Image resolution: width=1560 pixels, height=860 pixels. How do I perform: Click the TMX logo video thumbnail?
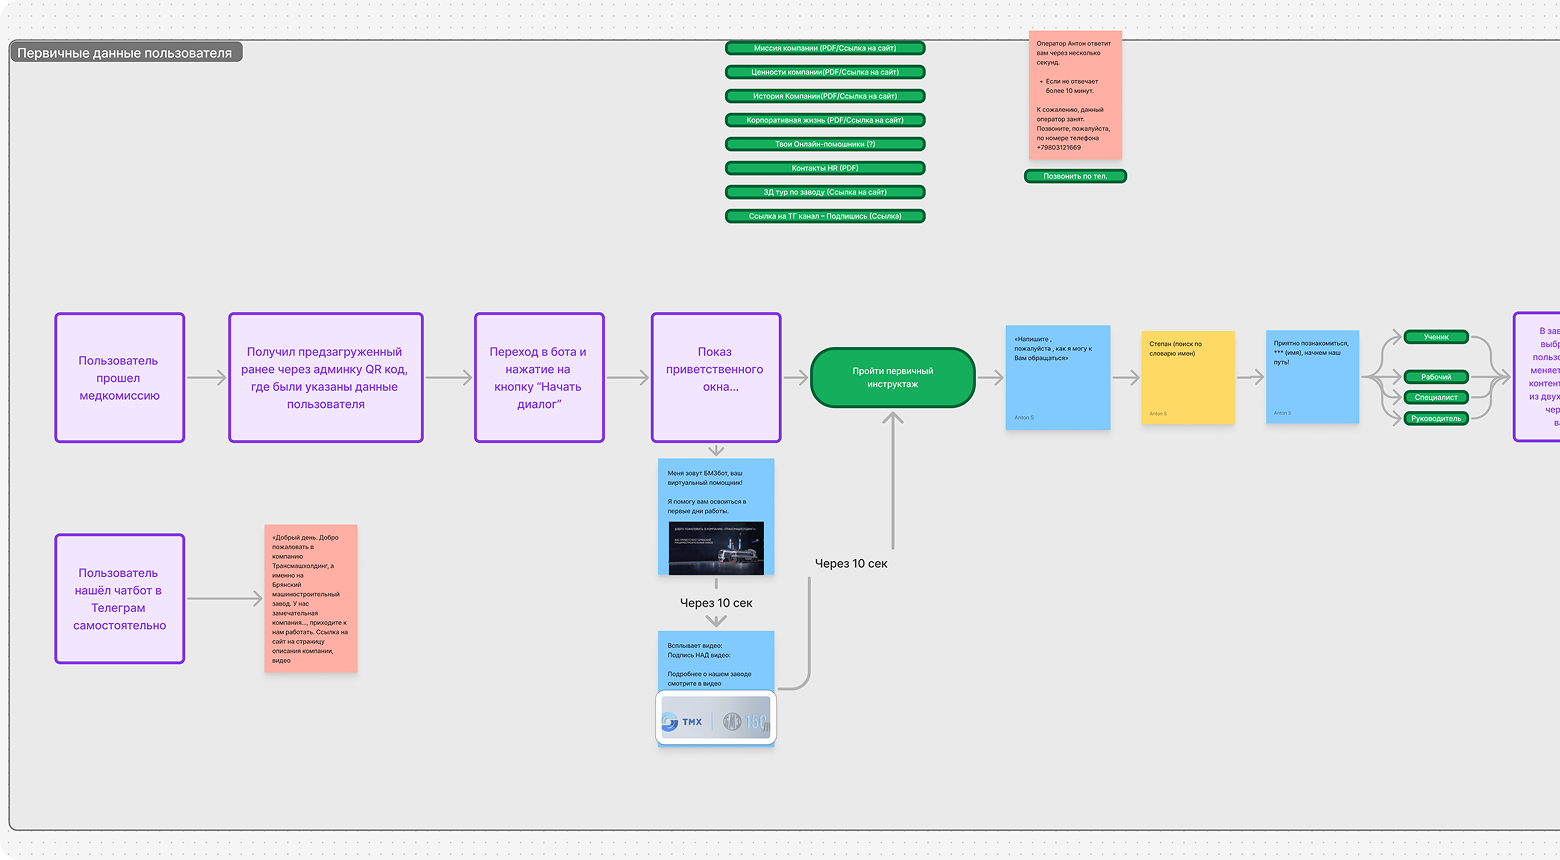(x=716, y=720)
